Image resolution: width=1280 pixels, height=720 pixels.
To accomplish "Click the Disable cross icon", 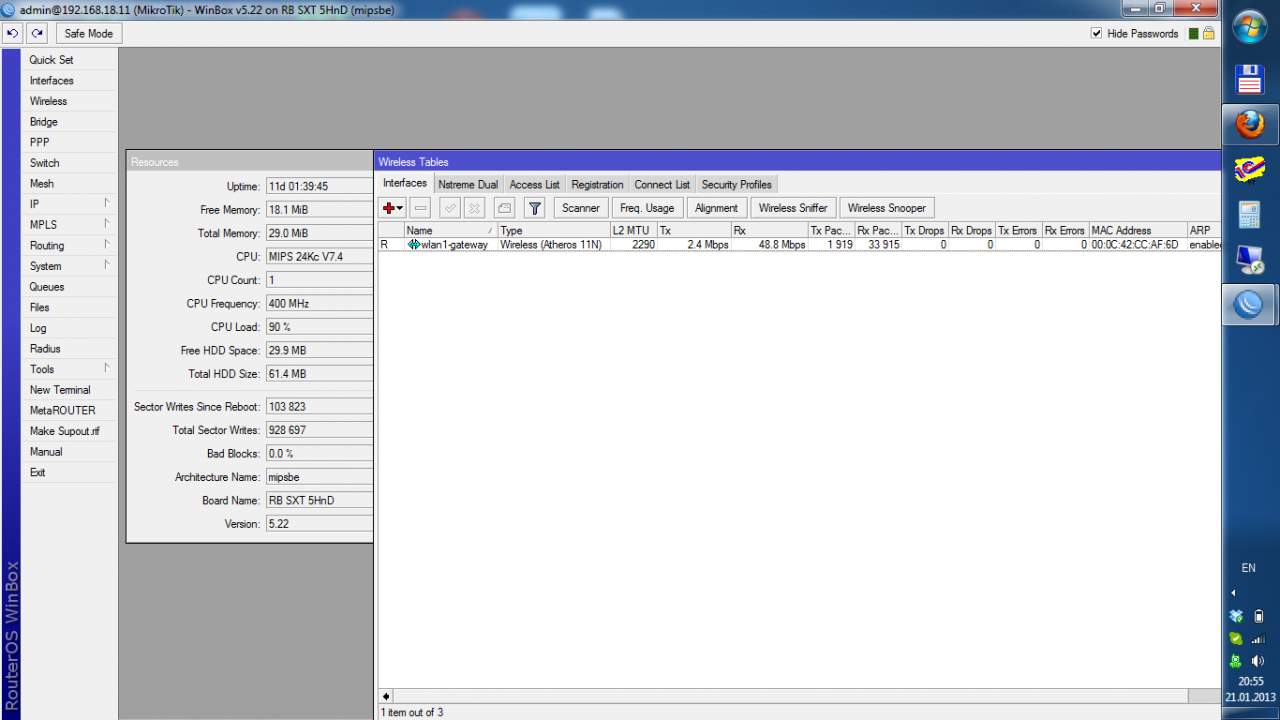I will point(475,208).
